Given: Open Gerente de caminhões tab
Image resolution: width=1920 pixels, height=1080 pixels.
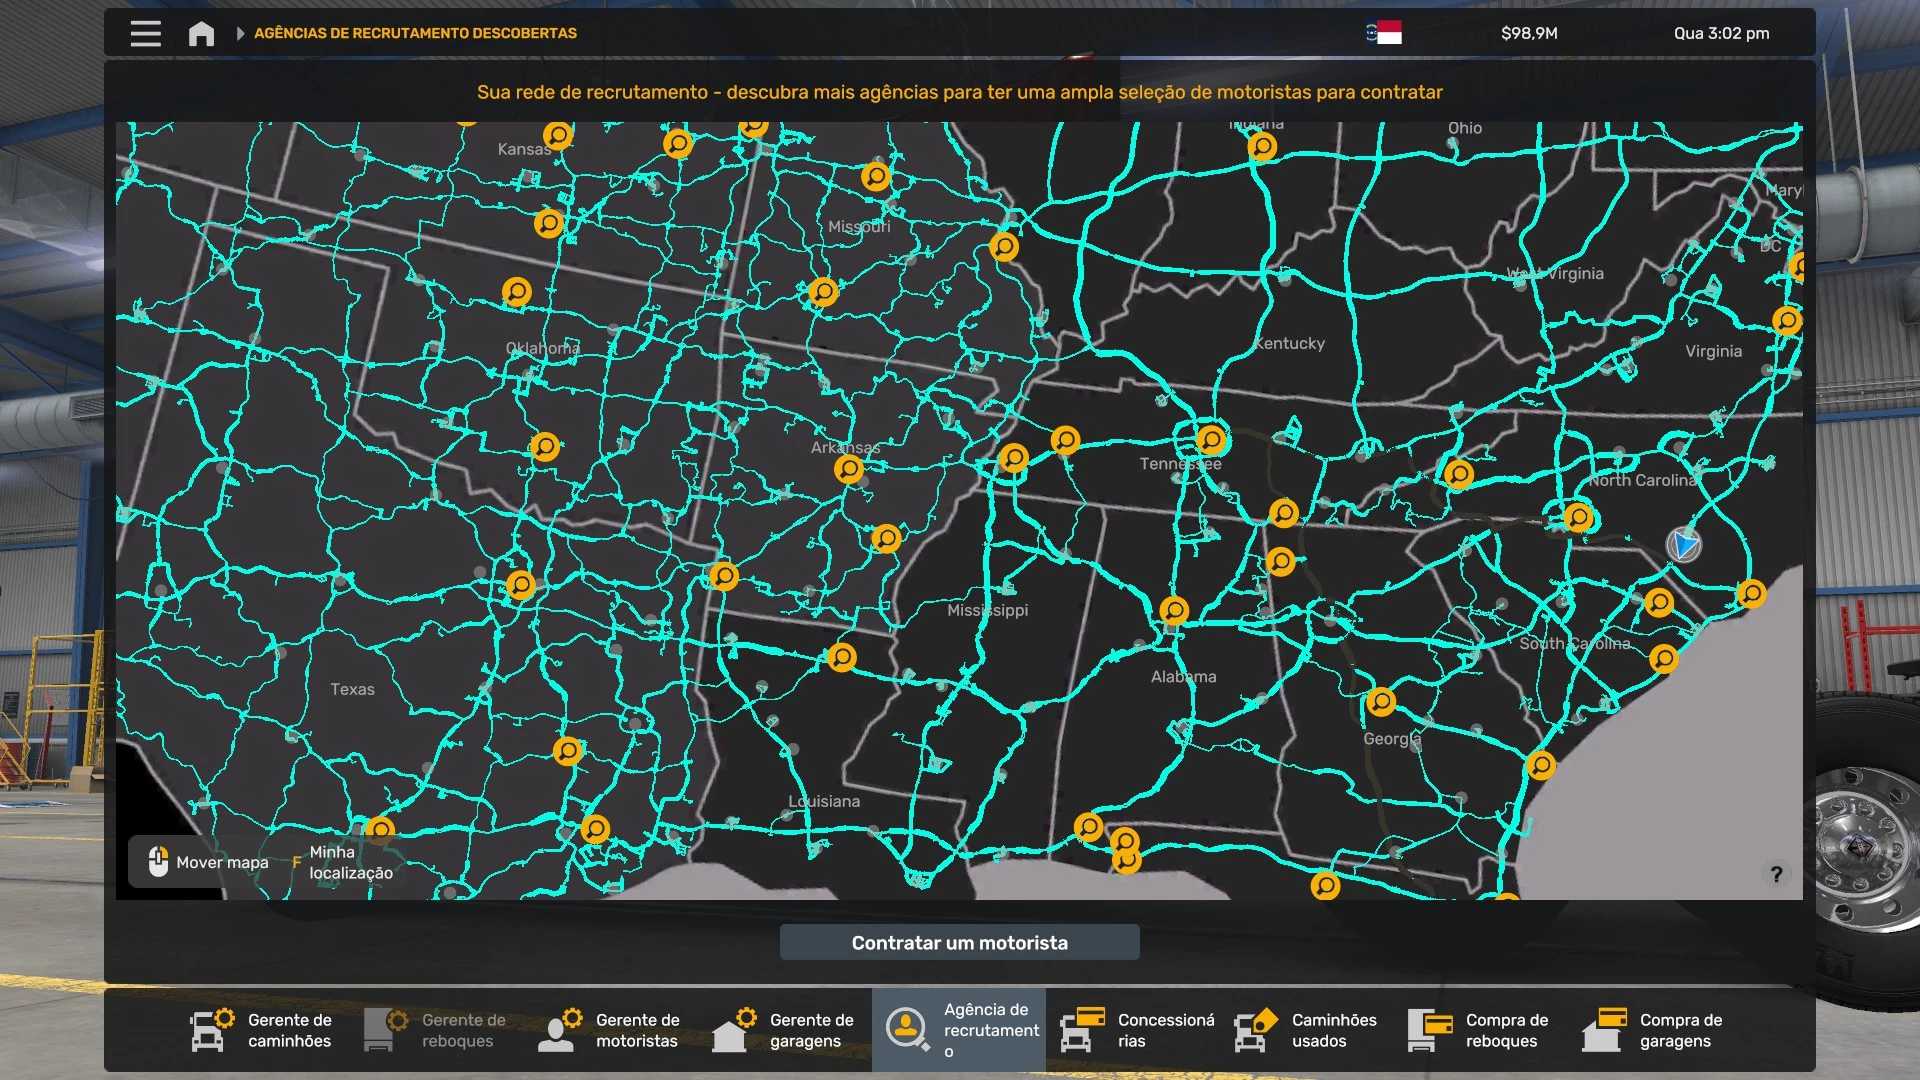Looking at the screenshot, I should click(262, 1030).
